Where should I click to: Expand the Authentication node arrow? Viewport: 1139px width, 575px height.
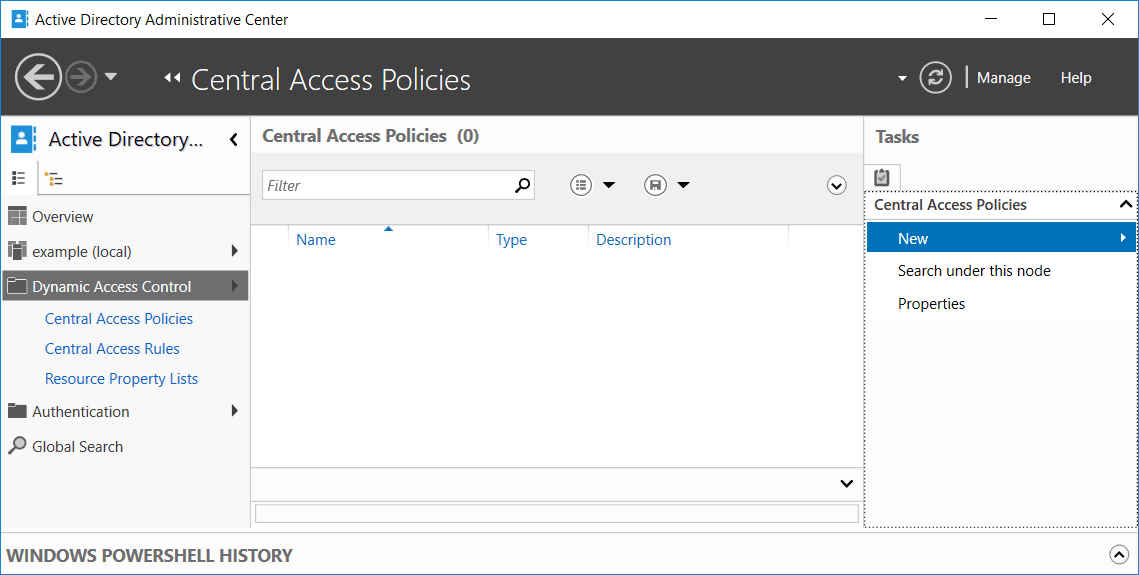coord(235,411)
